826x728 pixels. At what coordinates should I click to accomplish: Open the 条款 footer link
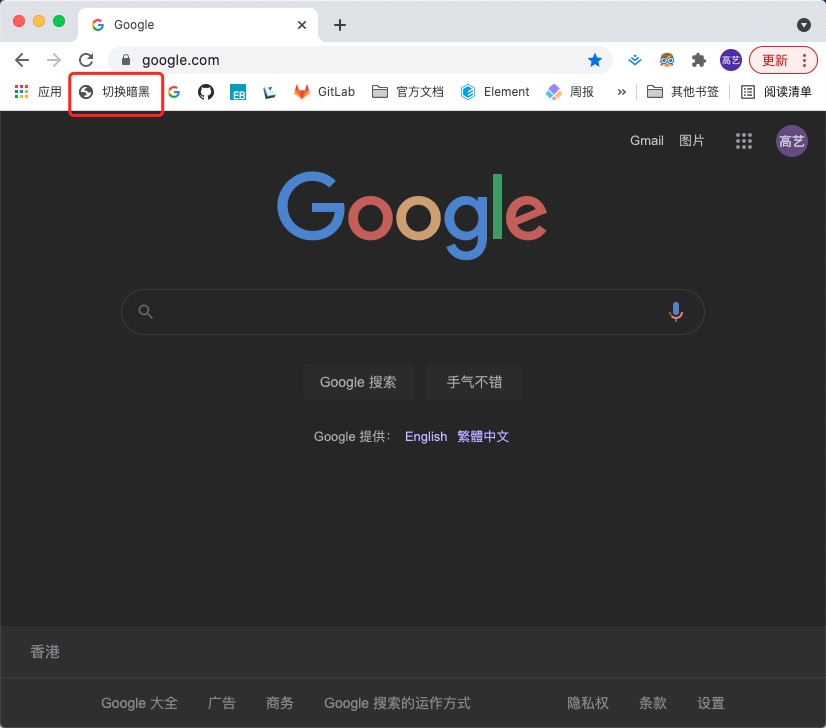[x=653, y=703]
